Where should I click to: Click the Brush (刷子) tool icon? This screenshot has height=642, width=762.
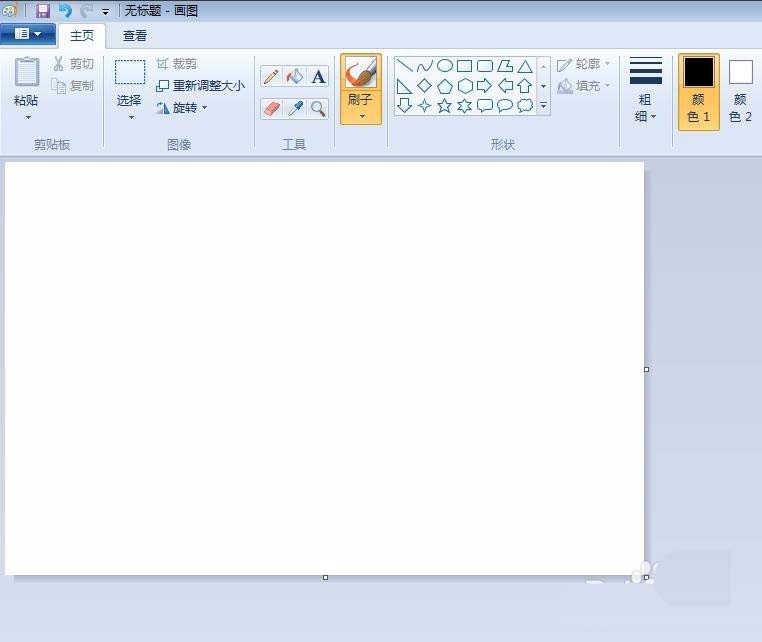click(361, 73)
